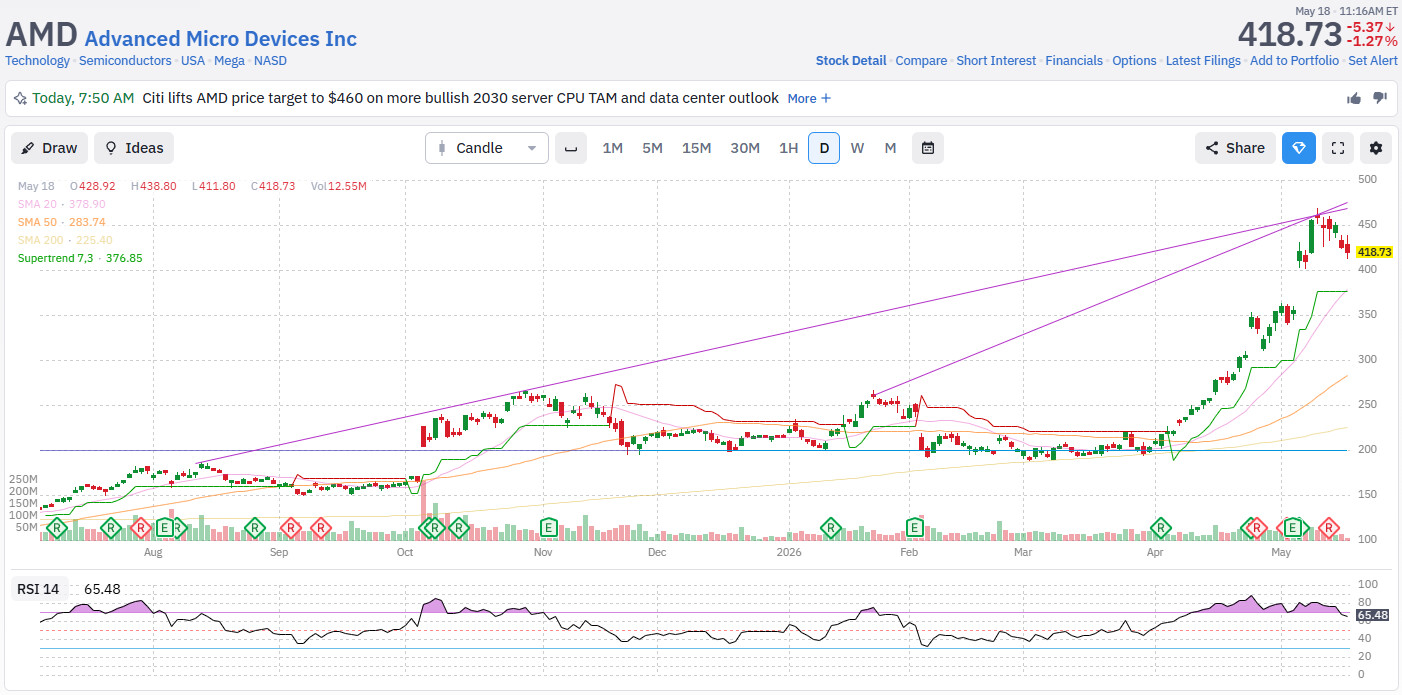Click the NASD exchange link
Image resolution: width=1402 pixels, height=695 pixels.
coord(270,61)
